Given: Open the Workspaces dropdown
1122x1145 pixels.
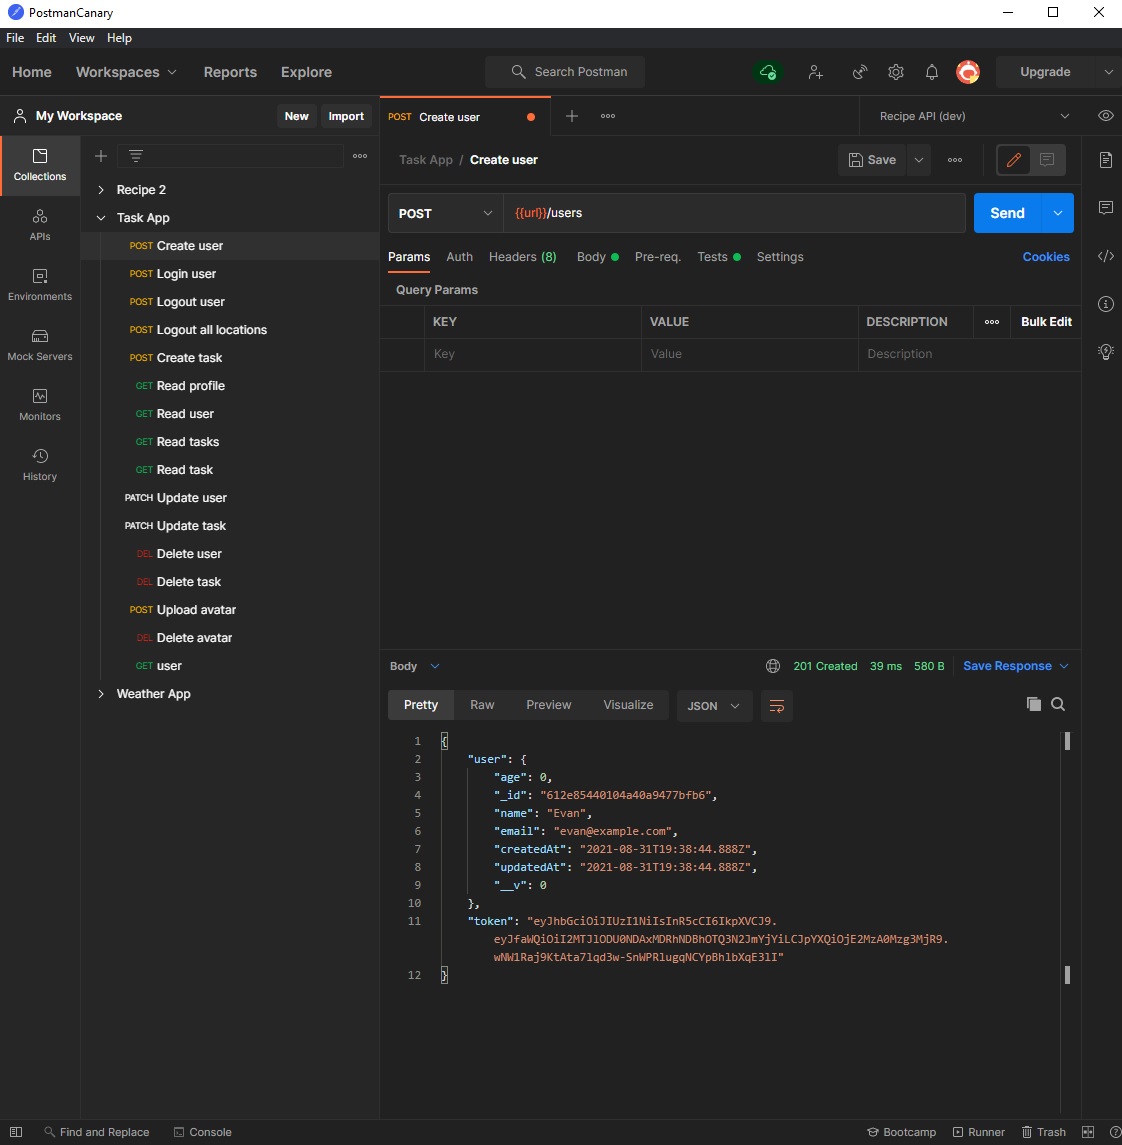Looking at the screenshot, I should 126,72.
